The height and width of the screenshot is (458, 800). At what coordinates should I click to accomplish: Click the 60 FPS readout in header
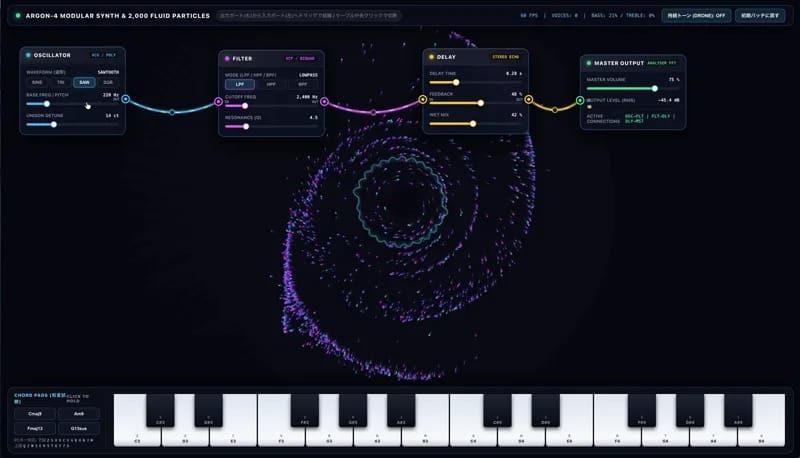(x=529, y=16)
